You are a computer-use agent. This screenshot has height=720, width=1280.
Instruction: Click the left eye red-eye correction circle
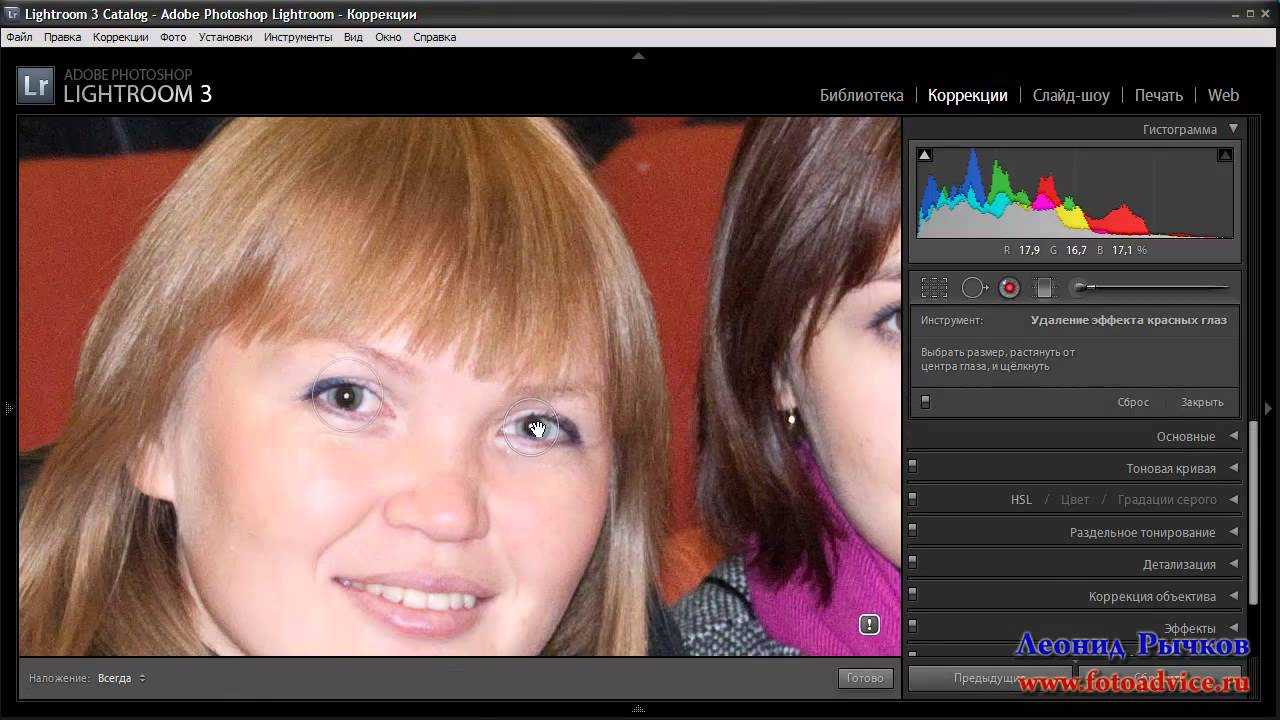click(x=347, y=396)
